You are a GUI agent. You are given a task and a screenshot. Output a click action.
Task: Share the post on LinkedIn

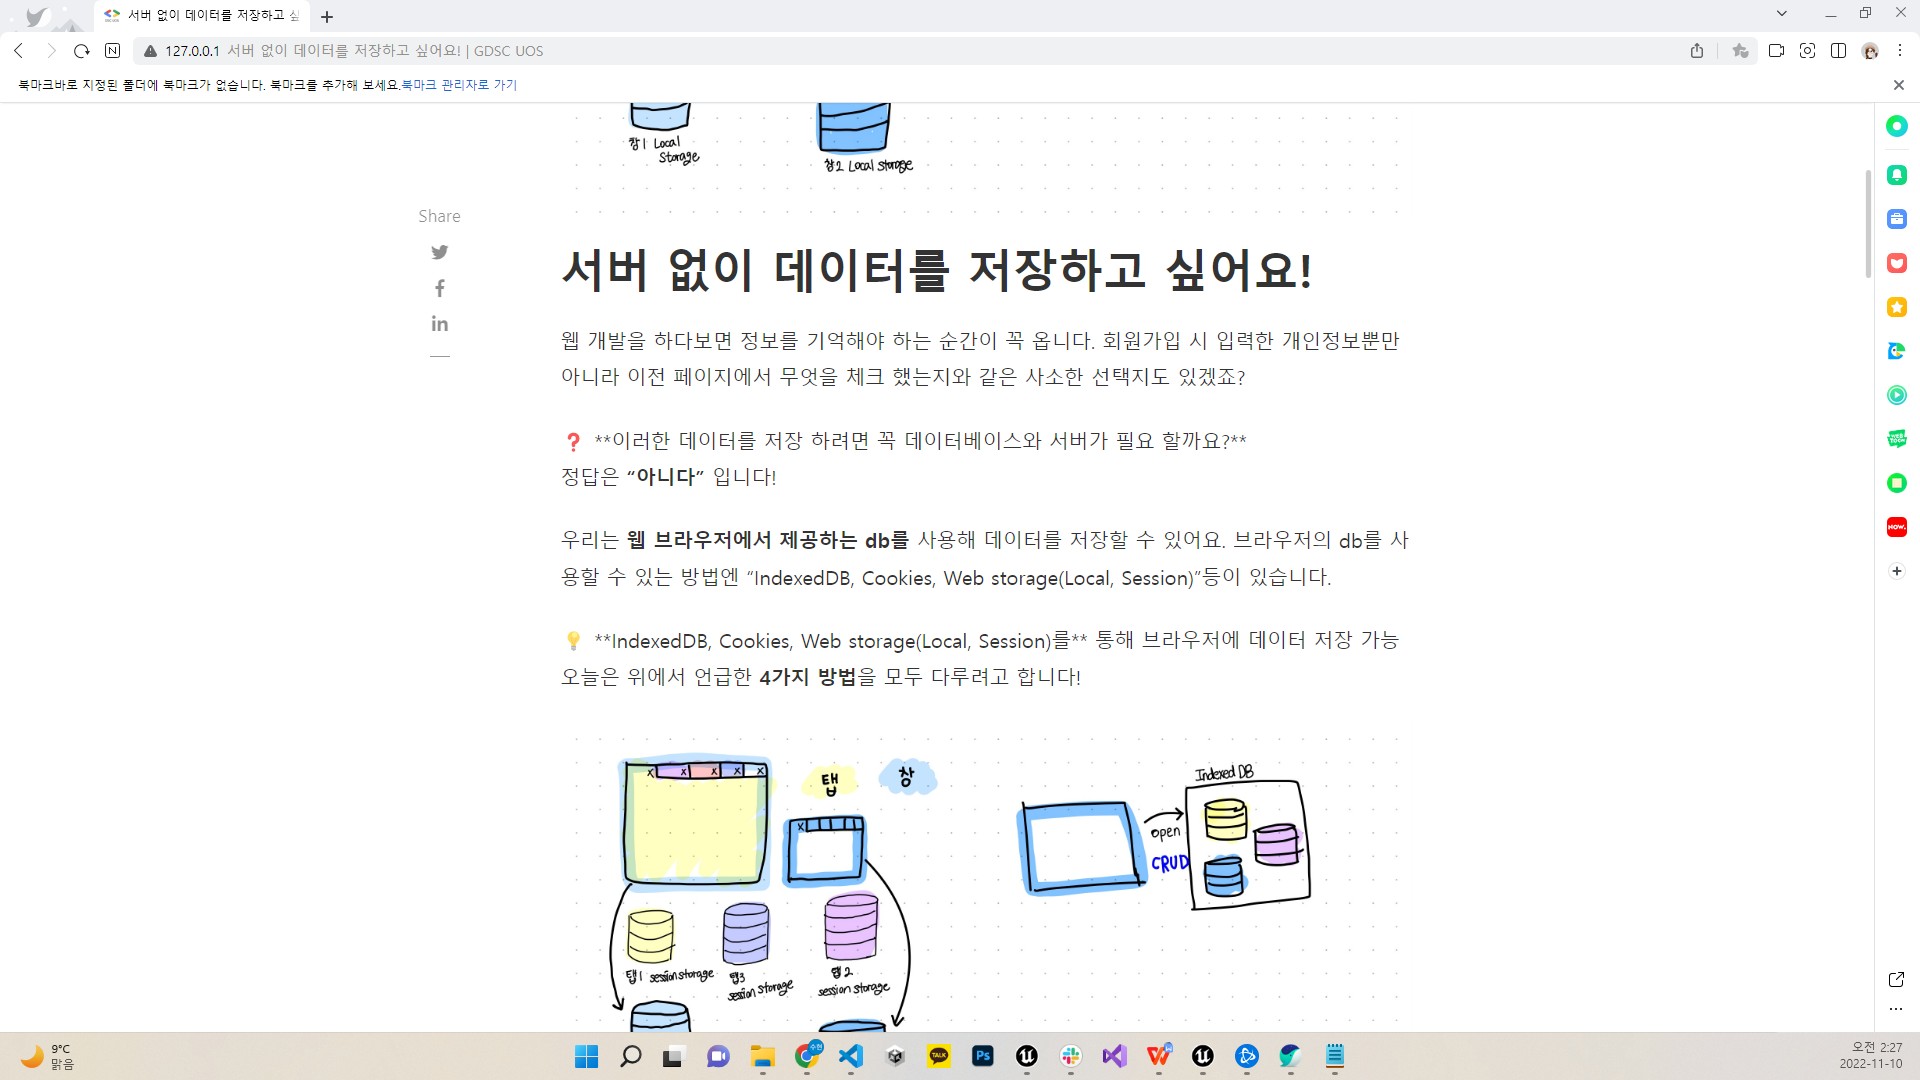439,324
